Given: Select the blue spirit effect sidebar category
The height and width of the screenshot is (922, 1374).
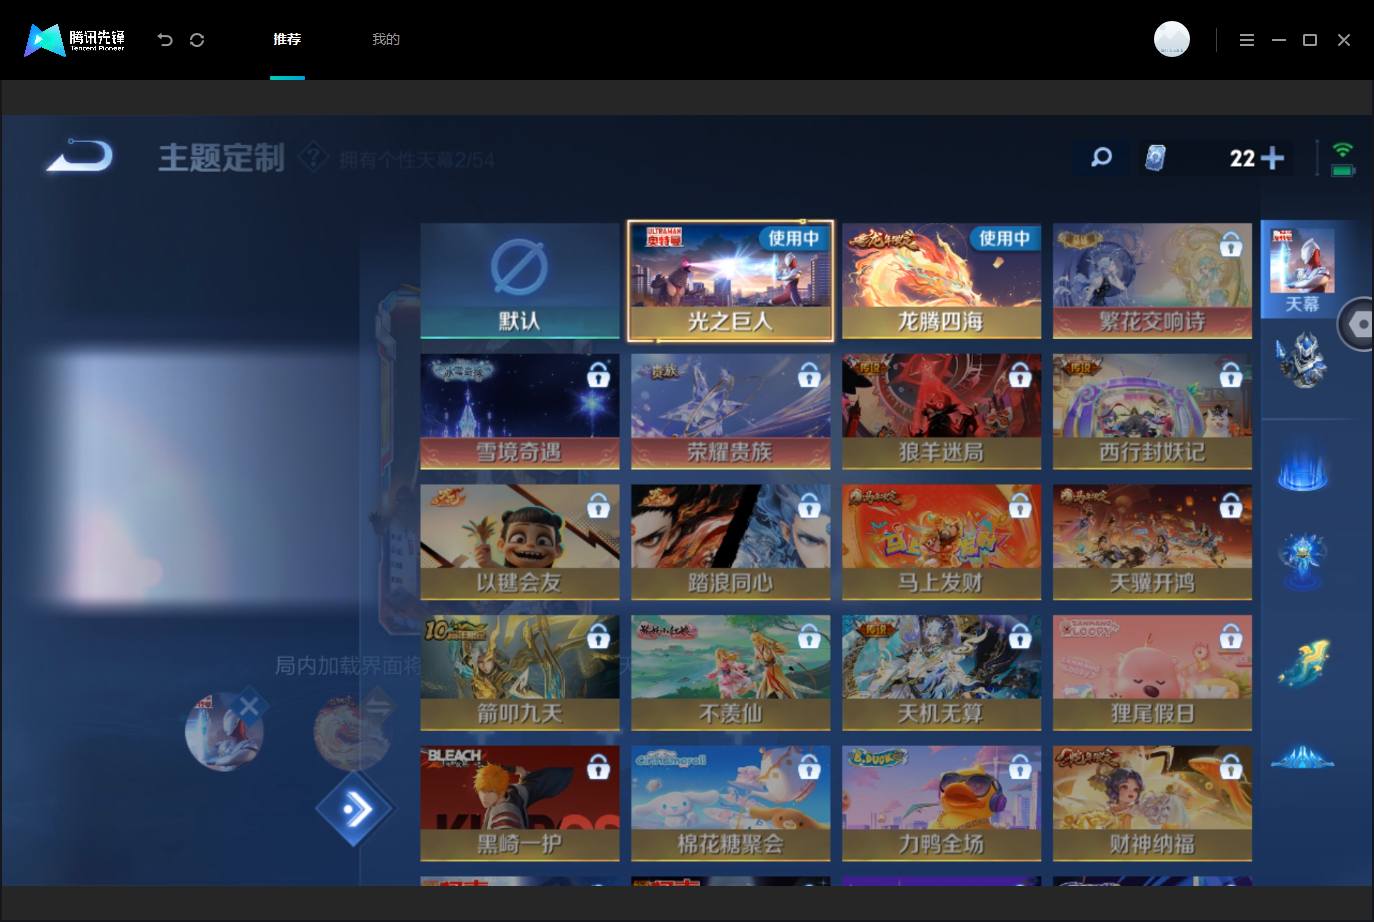Looking at the screenshot, I should 1302,559.
